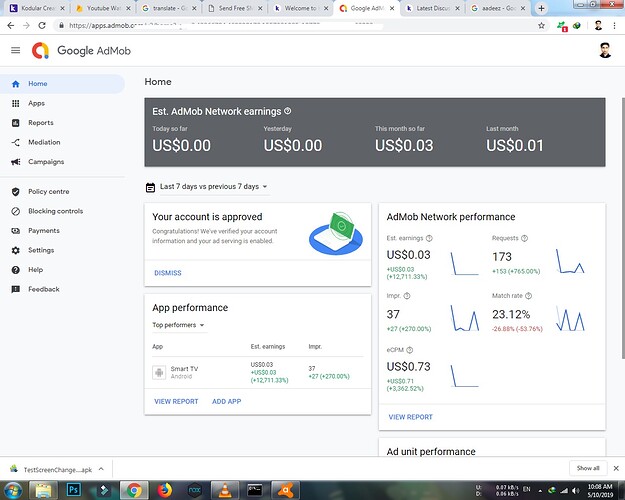The image size is (625, 500).
Task: Open VLC media player from the taskbar
Action: tap(225, 490)
